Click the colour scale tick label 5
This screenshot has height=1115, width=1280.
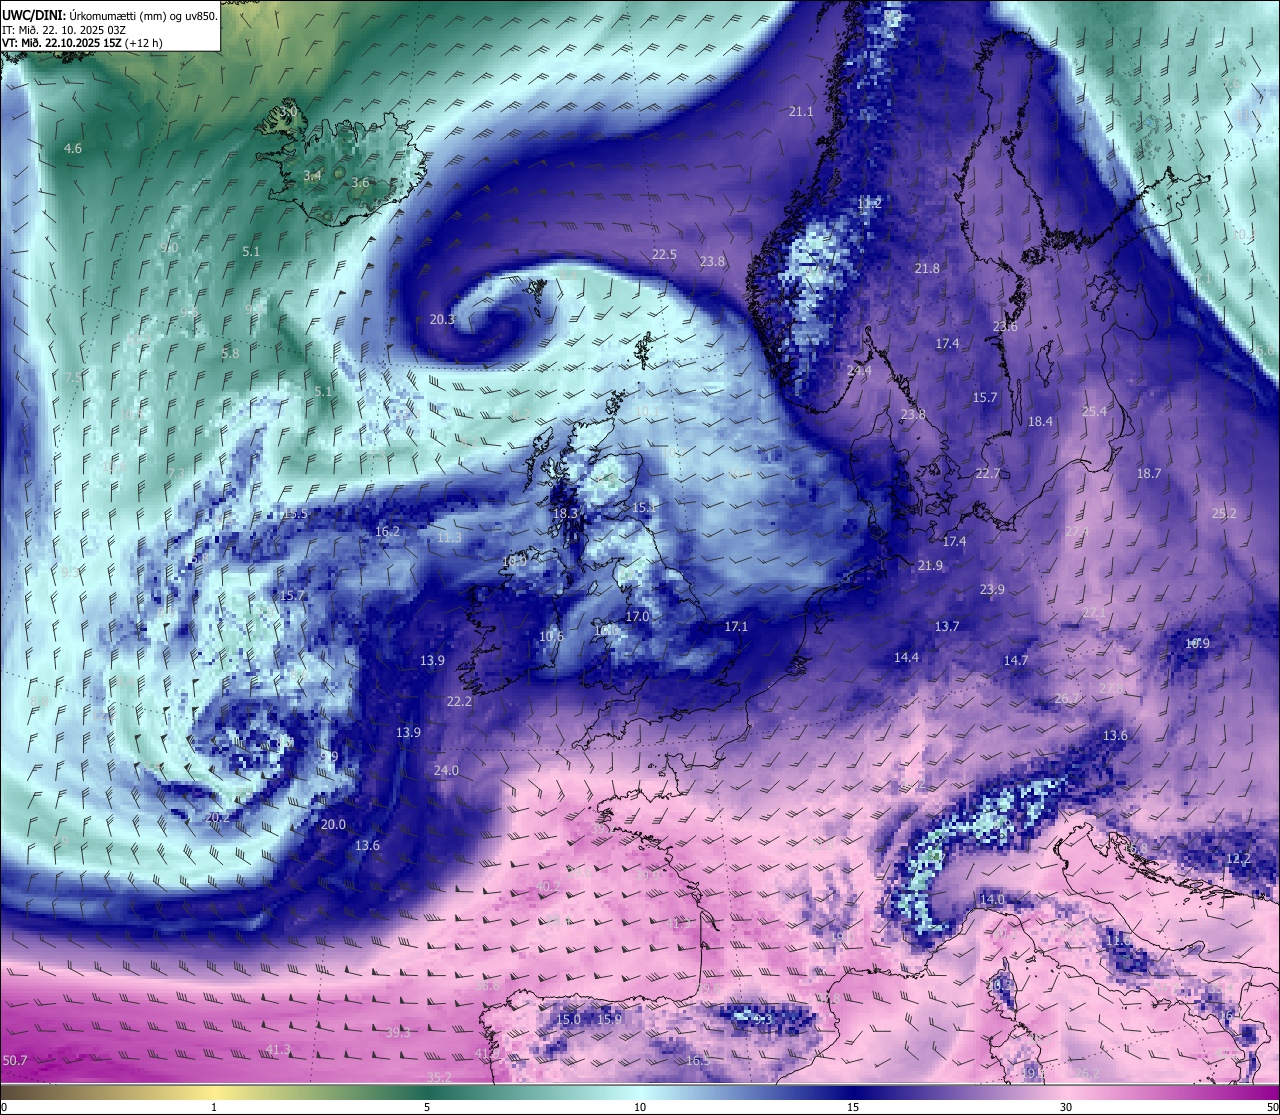[427, 1107]
